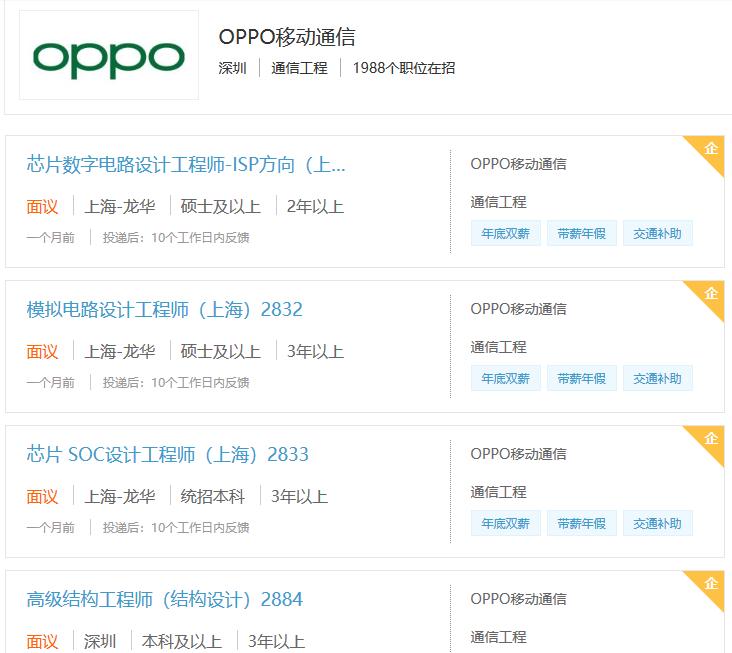Image resolution: width=732 pixels, height=653 pixels.
Task: Click 通信工程 industry in 高级结构工程师 card
Action: [x=498, y=637]
